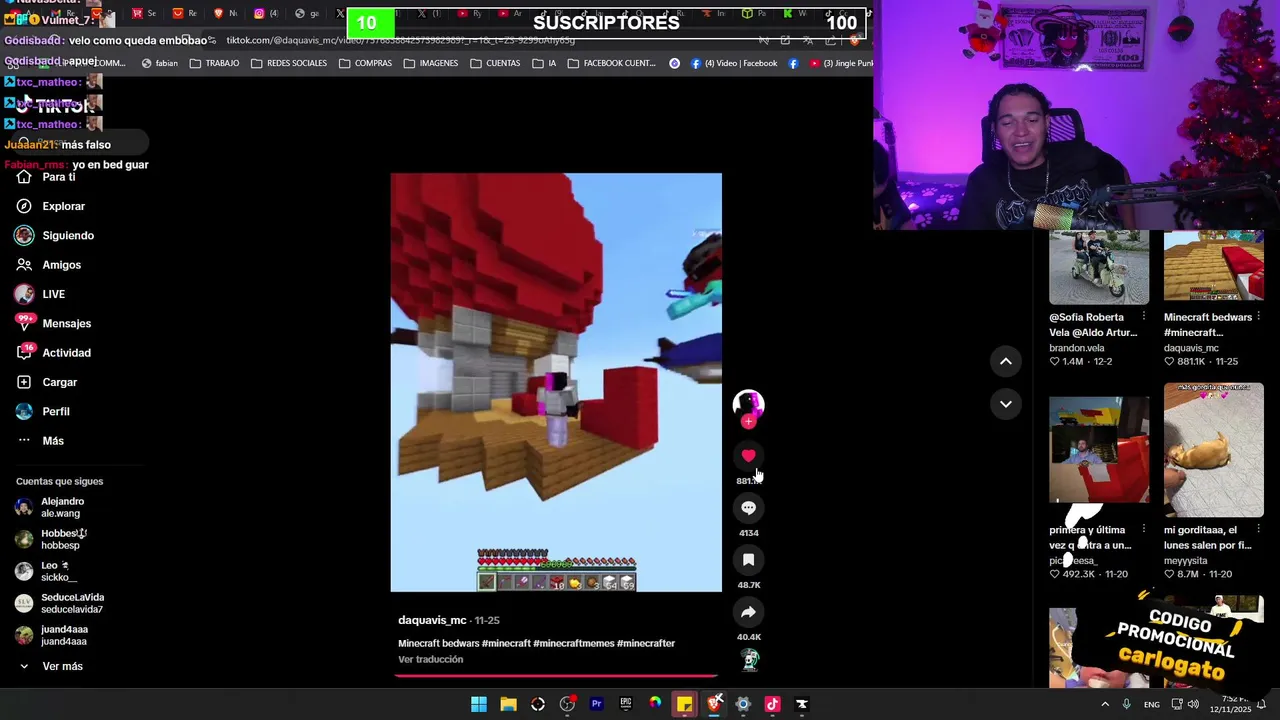The width and height of the screenshot is (1280, 720).
Task: Share the video with the arrow icon
Action: 748,612
